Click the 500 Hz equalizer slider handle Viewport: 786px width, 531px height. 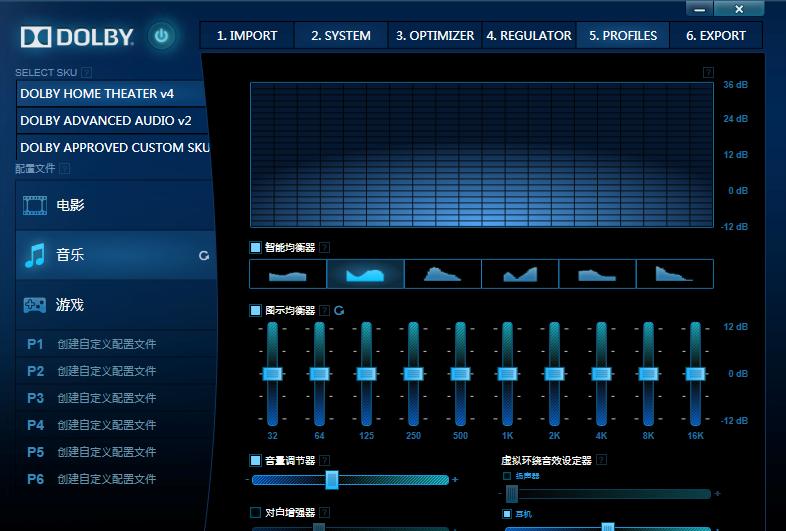pos(460,374)
